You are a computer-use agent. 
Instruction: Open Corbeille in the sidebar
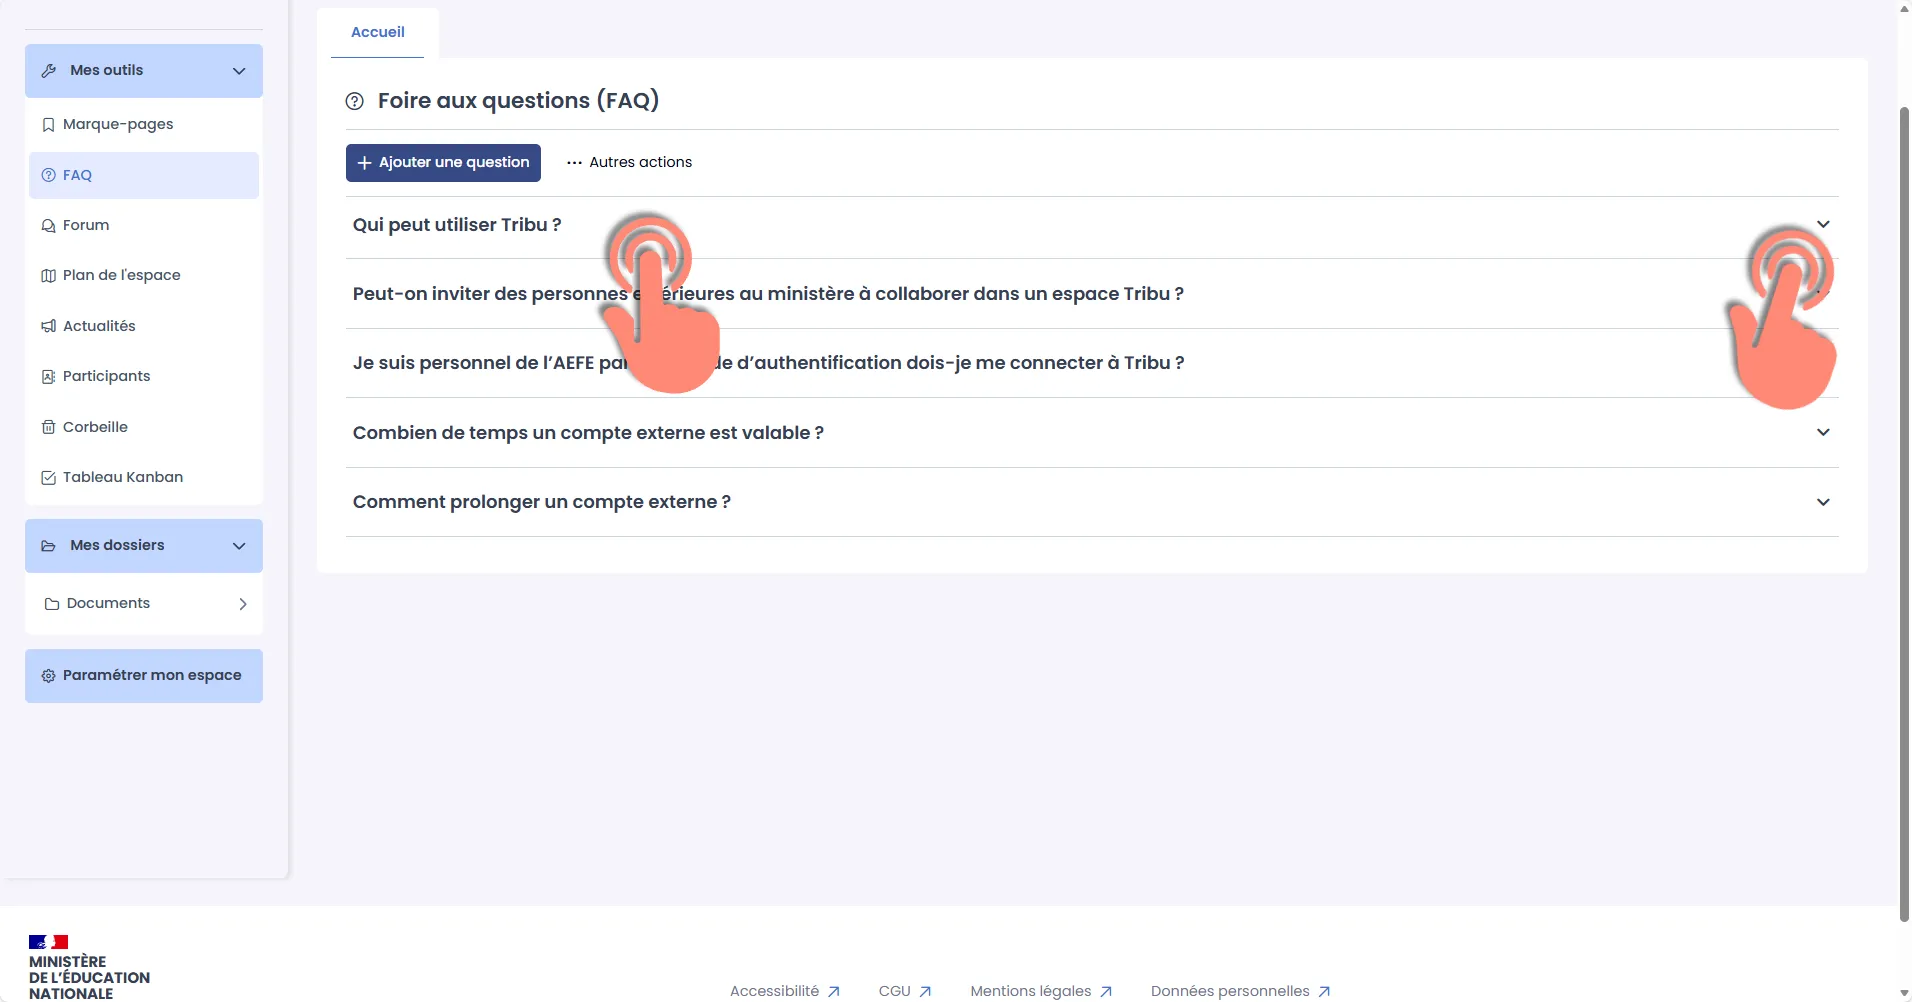pyautogui.click(x=144, y=427)
